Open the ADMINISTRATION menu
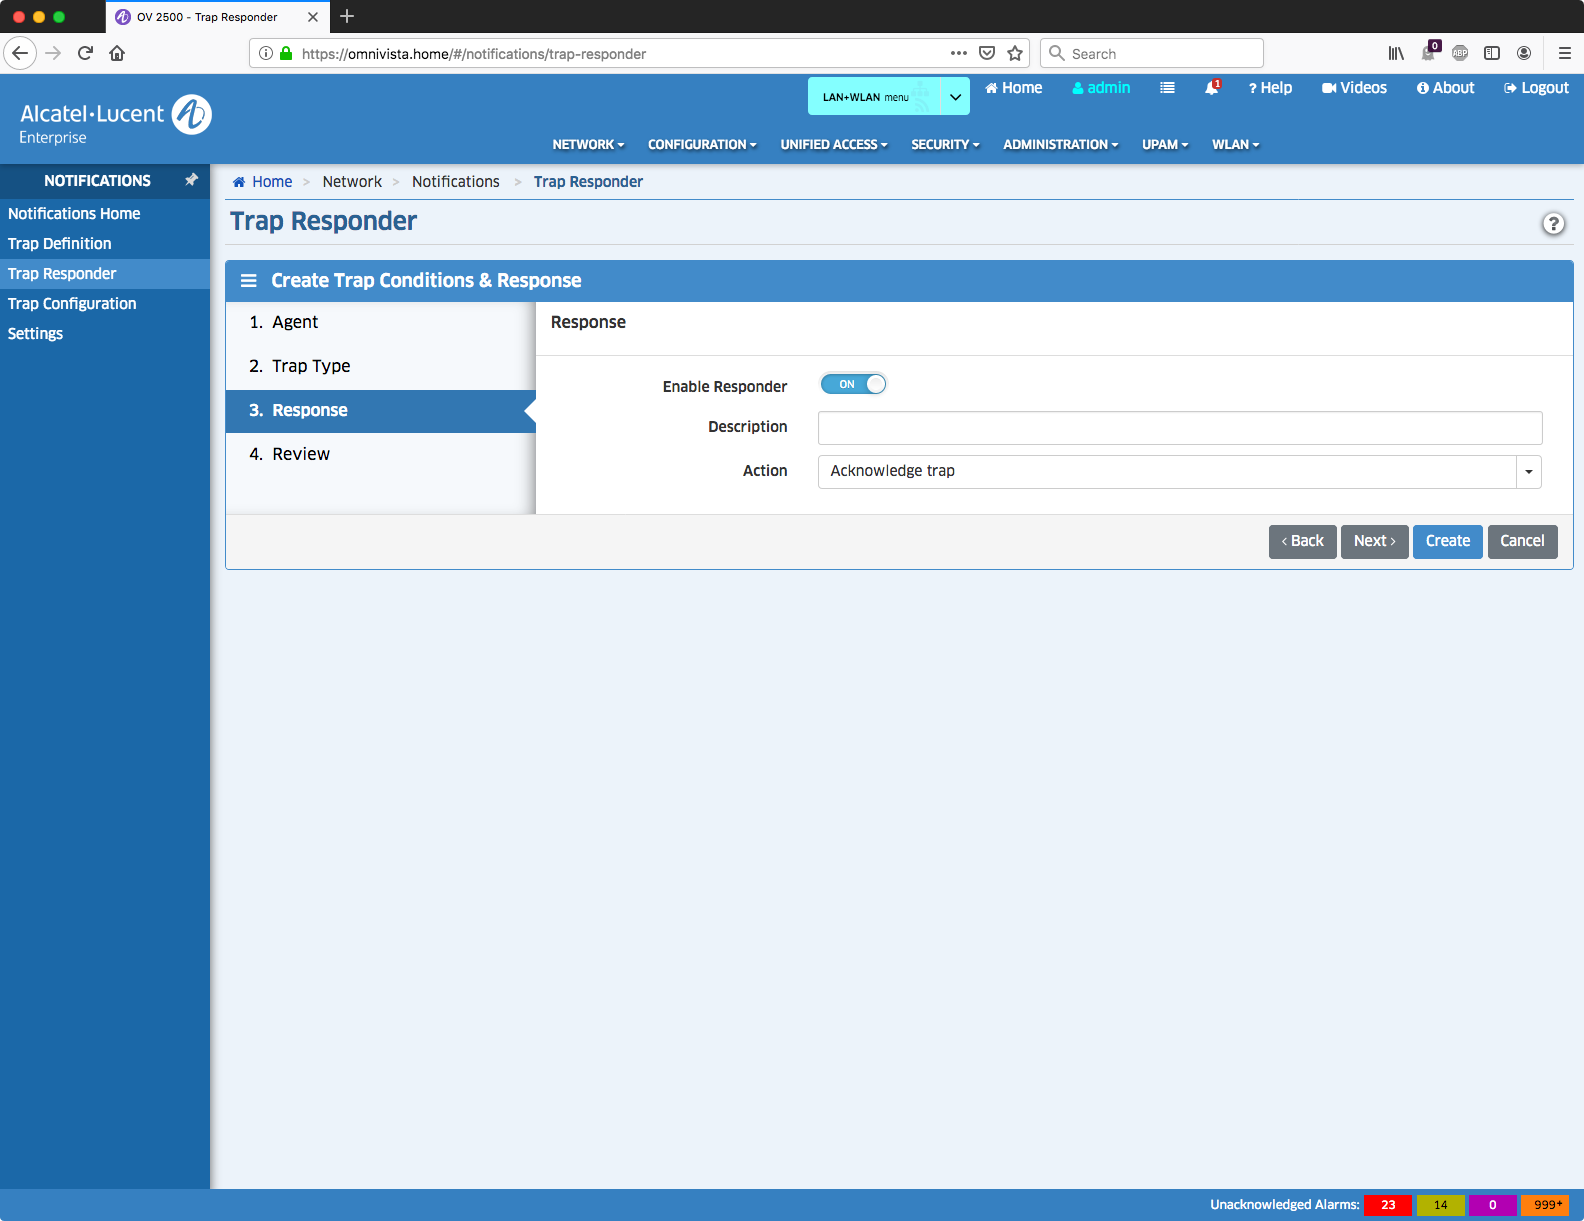 [x=1060, y=145]
